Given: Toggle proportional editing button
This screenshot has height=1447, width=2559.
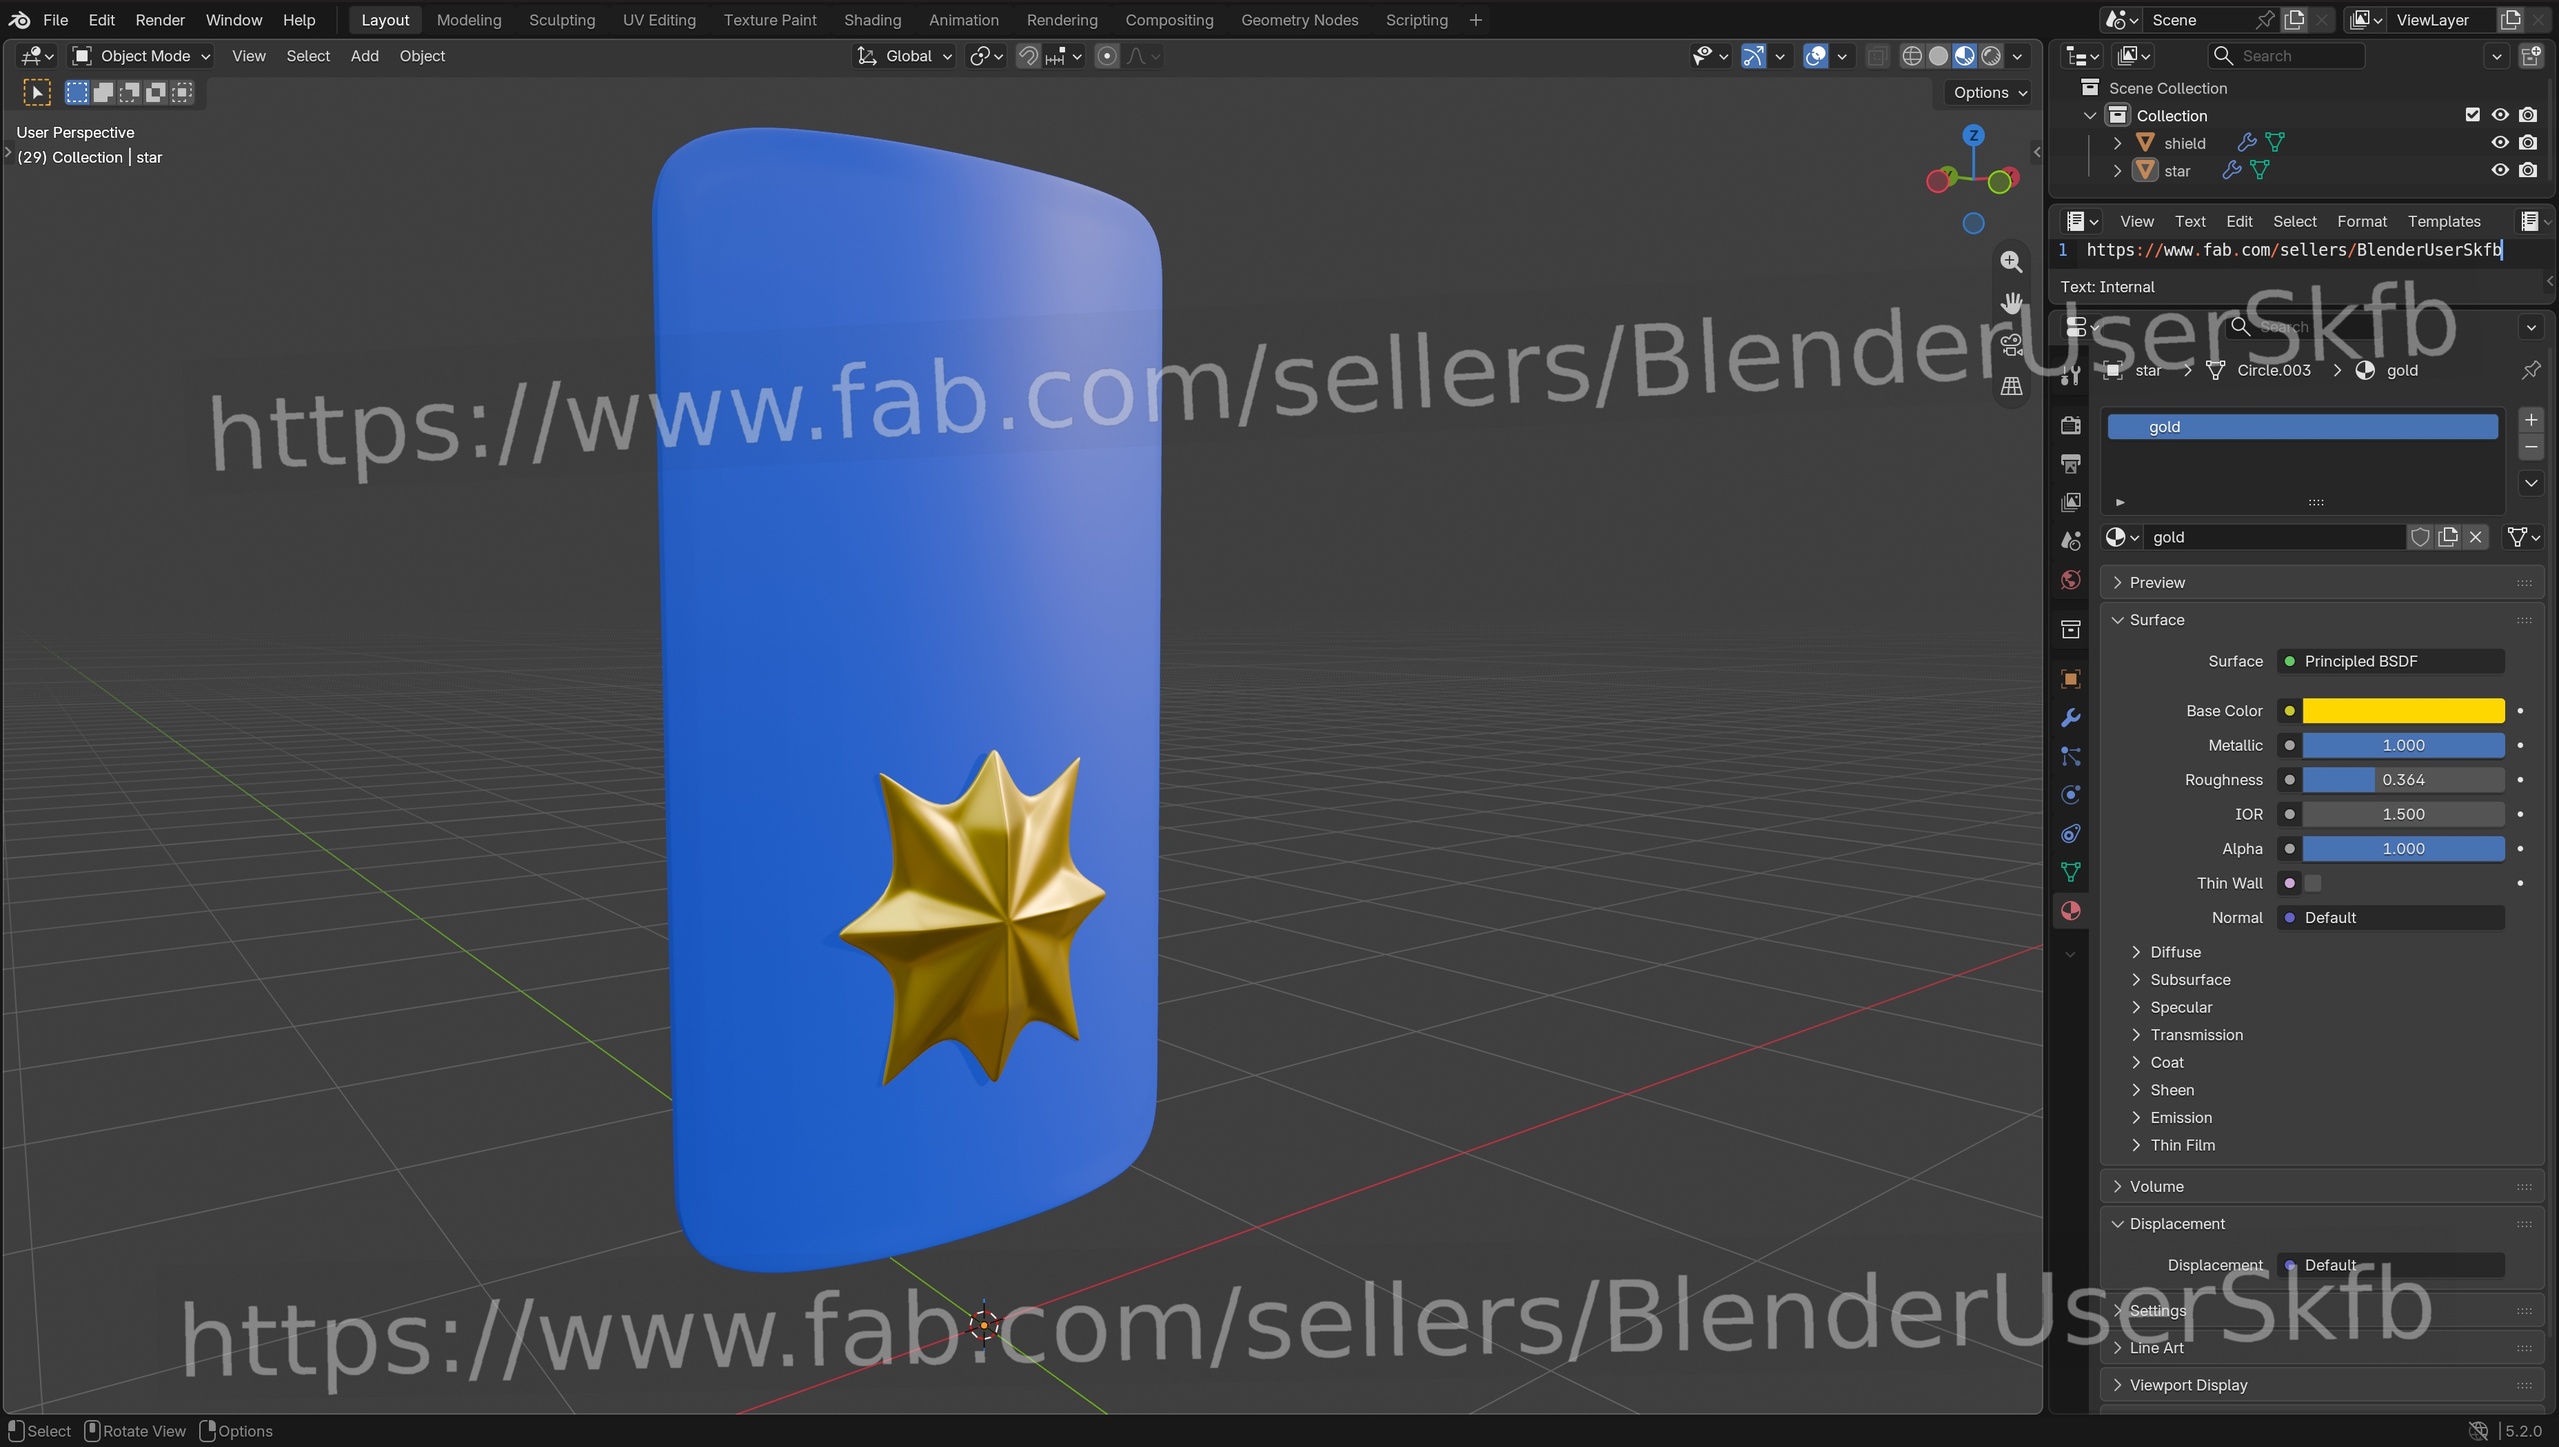Looking at the screenshot, I should 1107,56.
